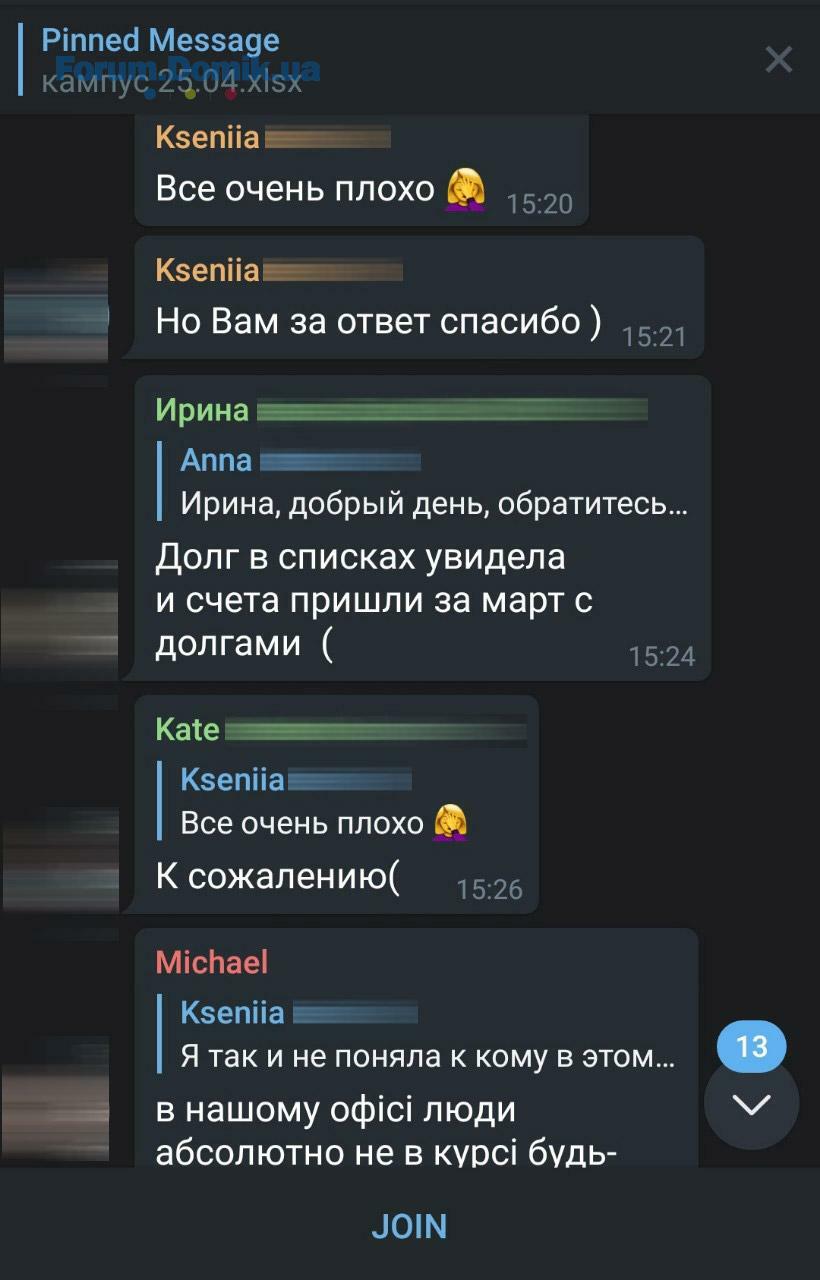Viewport: 820px width, 1280px height.
Task: Tap the 13 unread messages badge
Action: pos(752,1047)
